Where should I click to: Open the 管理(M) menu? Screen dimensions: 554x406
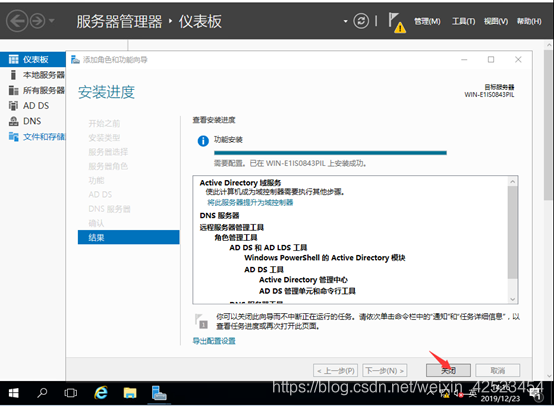click(x=427, y=22)
